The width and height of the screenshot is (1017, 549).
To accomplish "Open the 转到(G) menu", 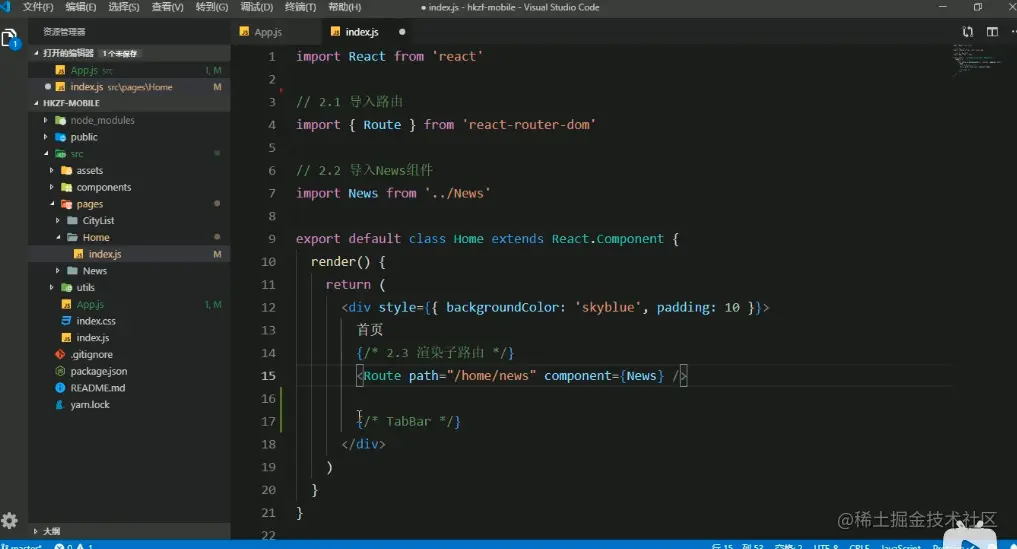I will (212, 7).
